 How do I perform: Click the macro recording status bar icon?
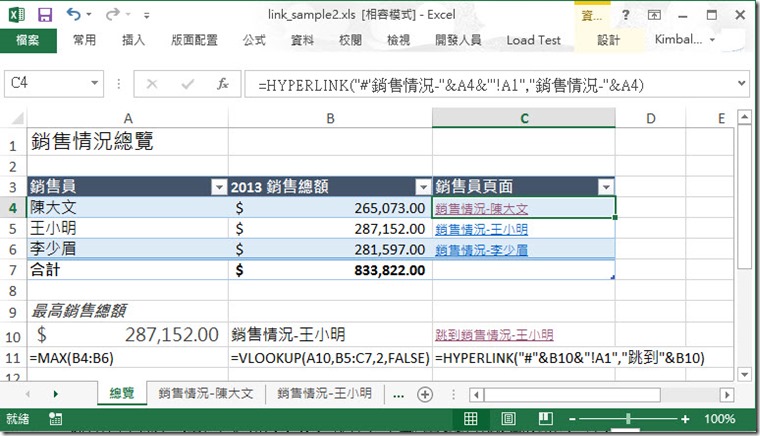click(55, 419)
